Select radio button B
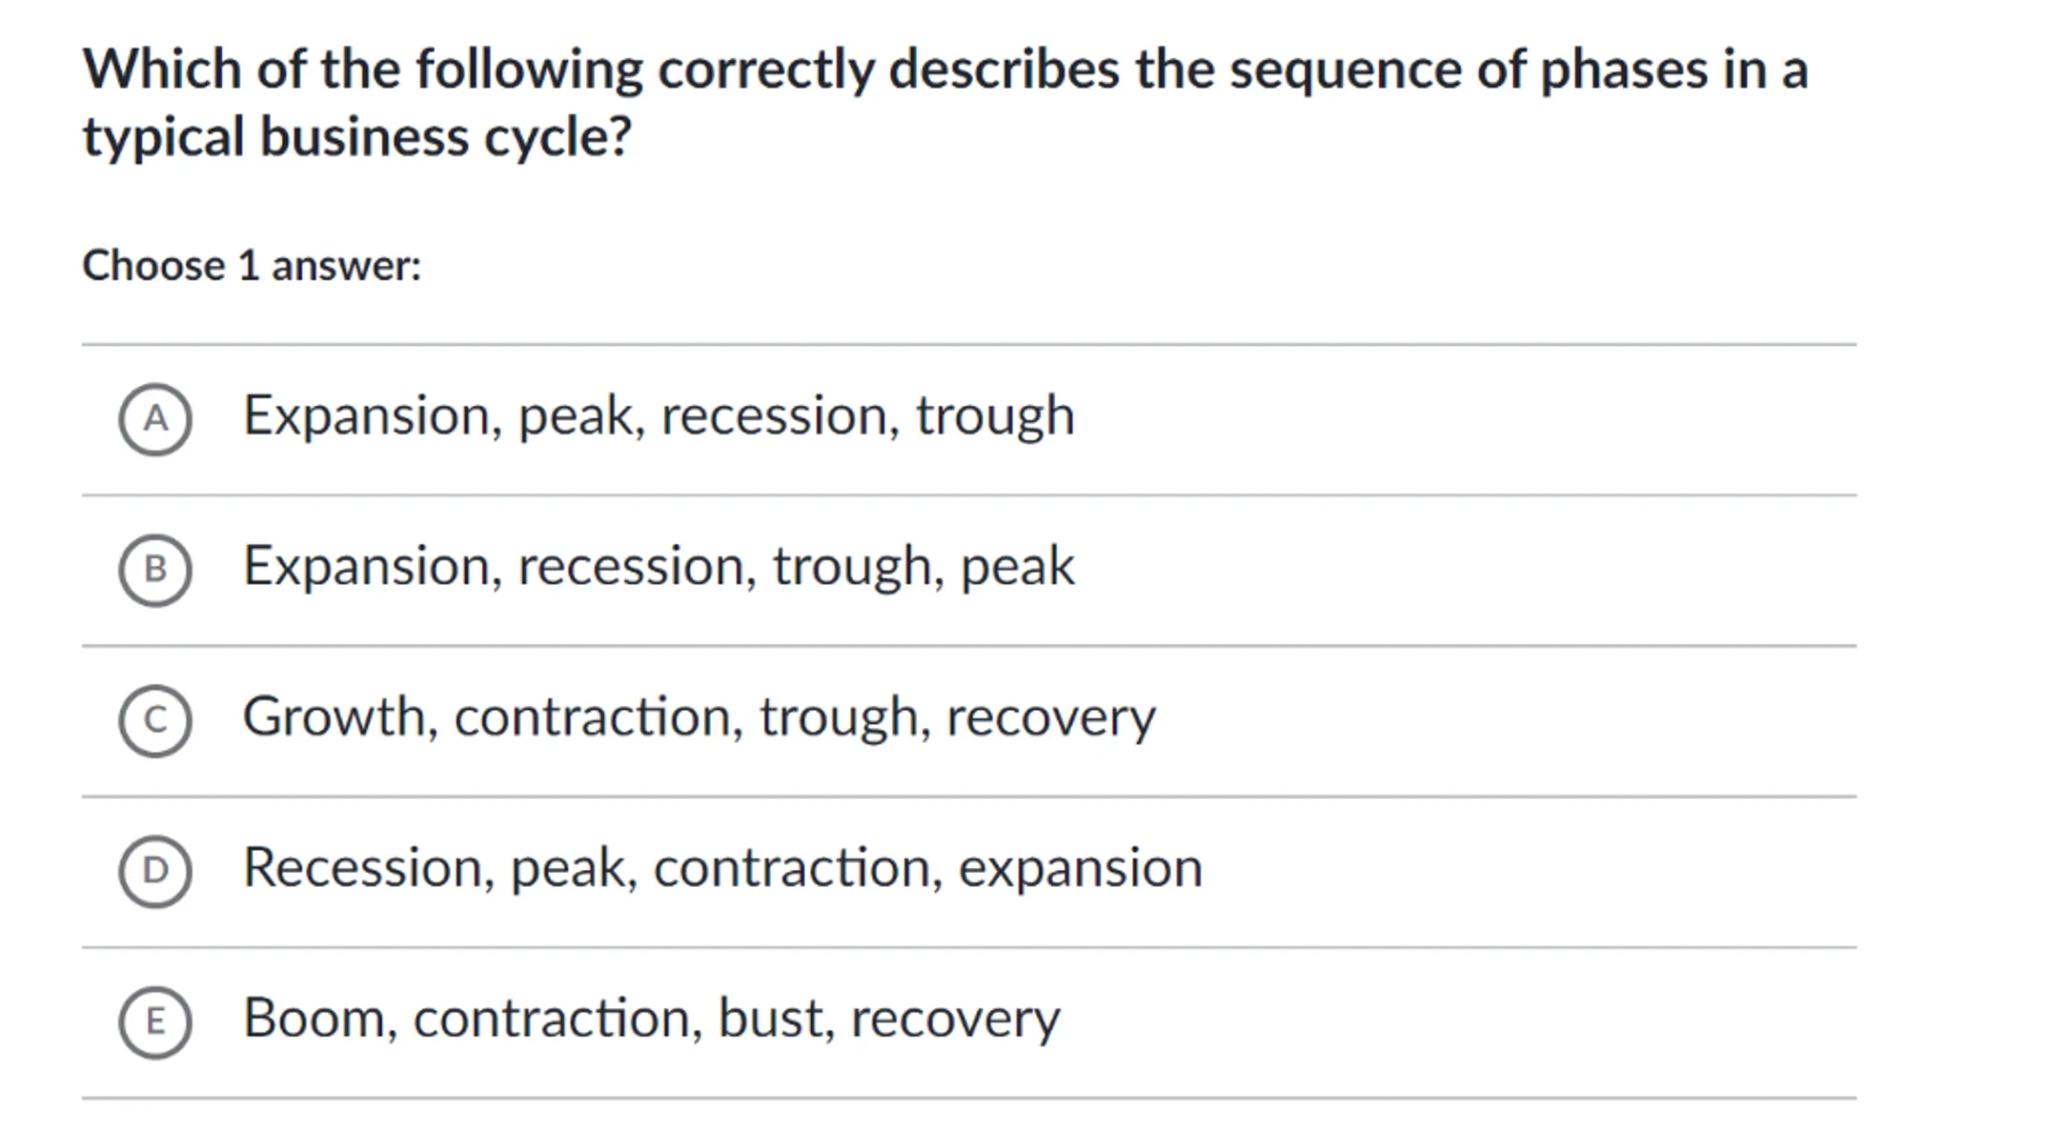 [x=155, y=569]
